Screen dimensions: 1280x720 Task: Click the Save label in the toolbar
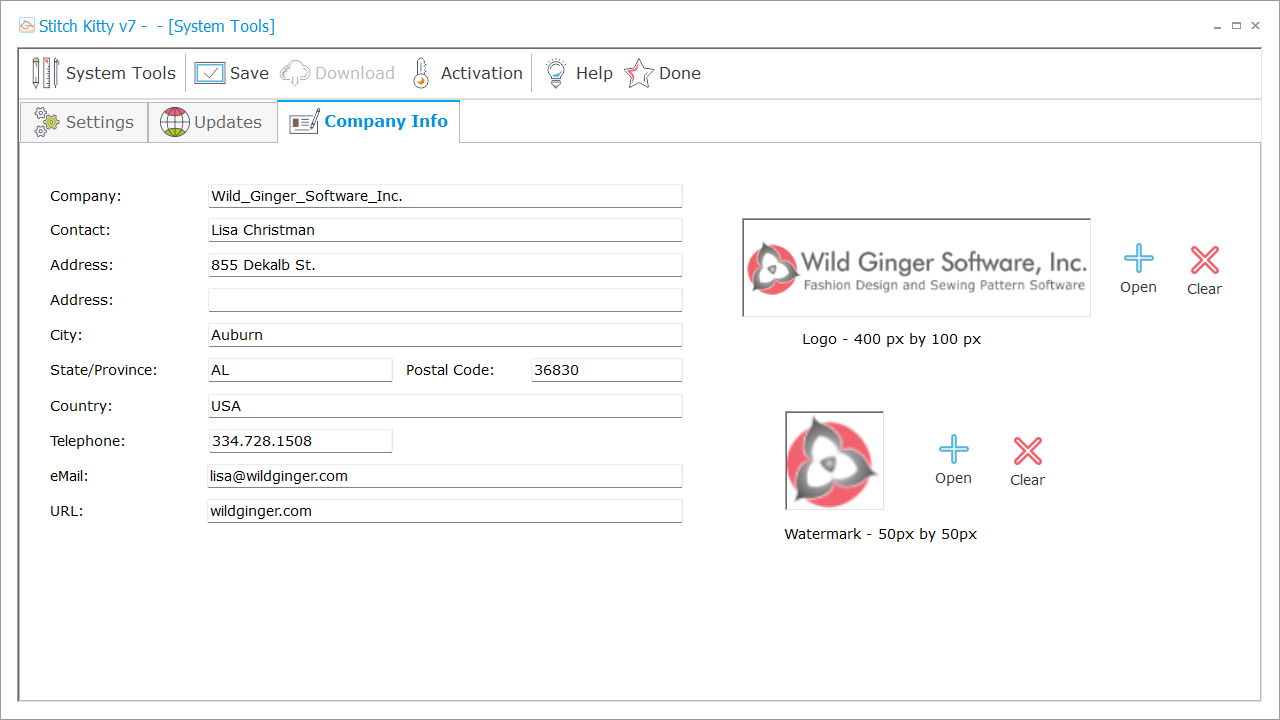pos(249,73)
